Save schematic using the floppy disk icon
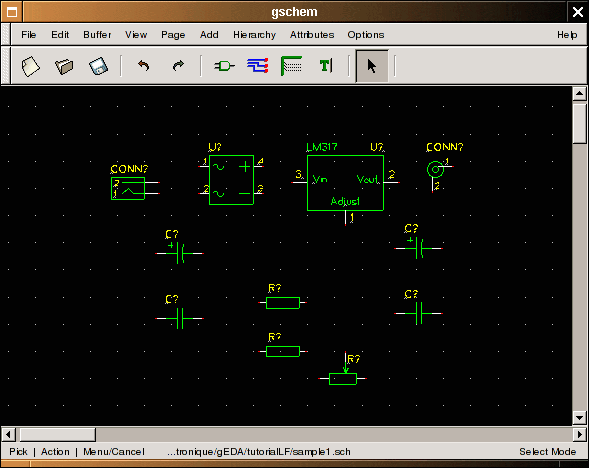Viewport: 589px width, 468px height. click(98, 66)
